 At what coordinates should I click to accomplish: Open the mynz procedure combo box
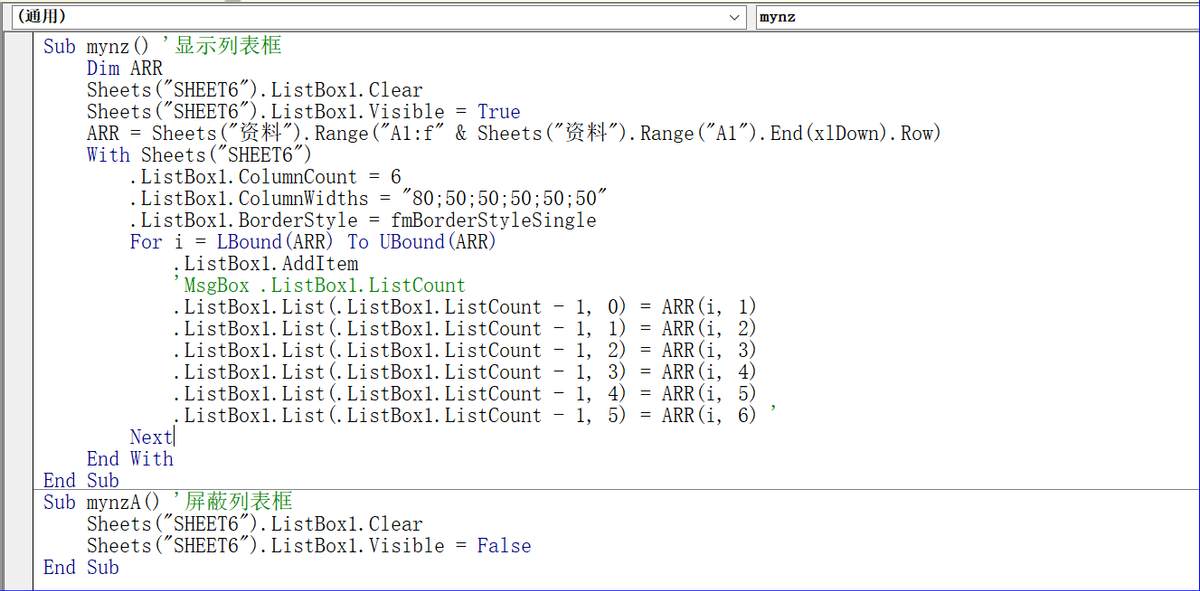point(976,17)
